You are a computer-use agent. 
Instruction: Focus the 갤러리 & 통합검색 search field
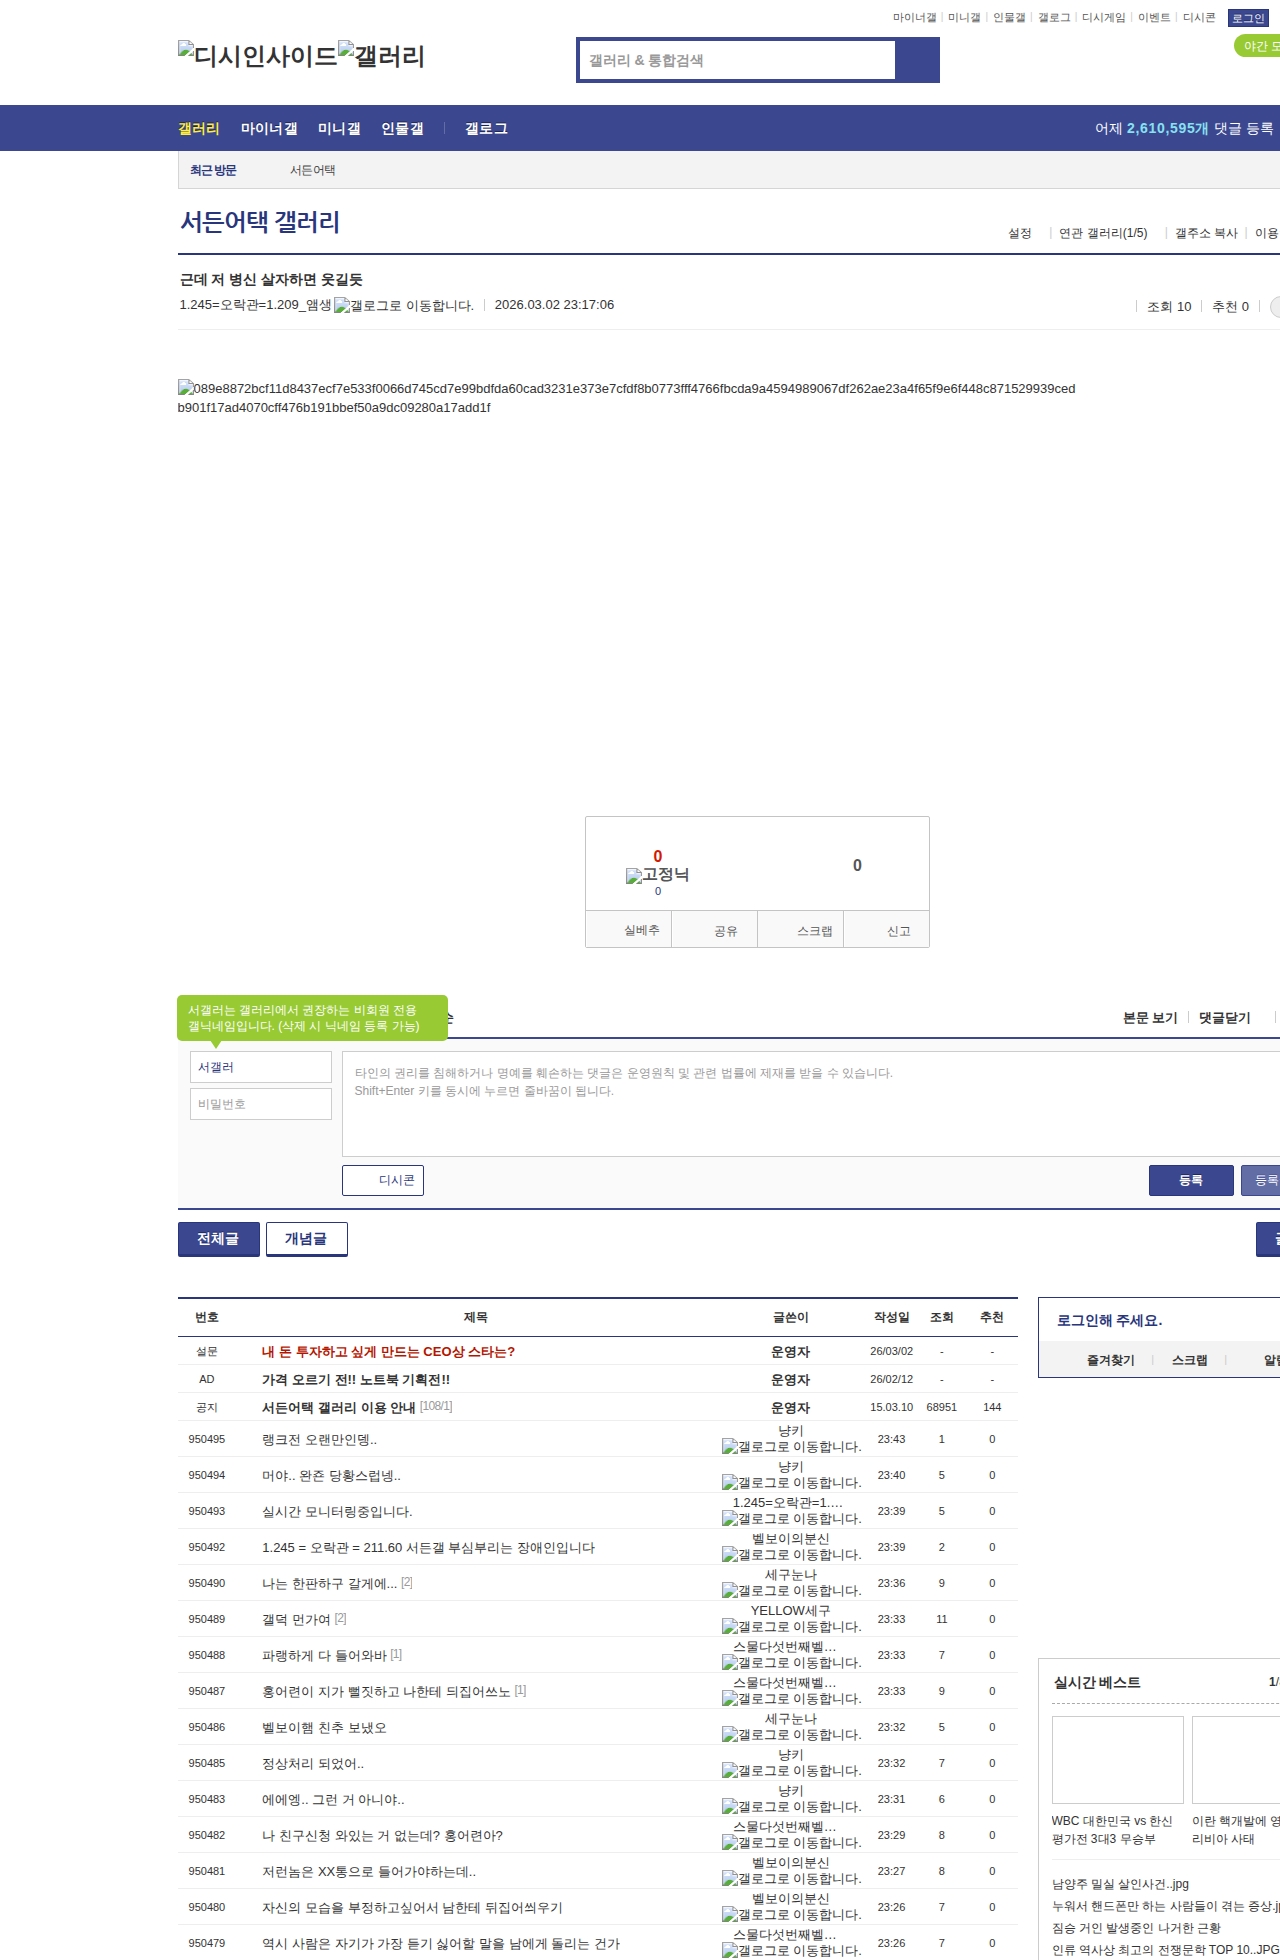pos(738,60)
